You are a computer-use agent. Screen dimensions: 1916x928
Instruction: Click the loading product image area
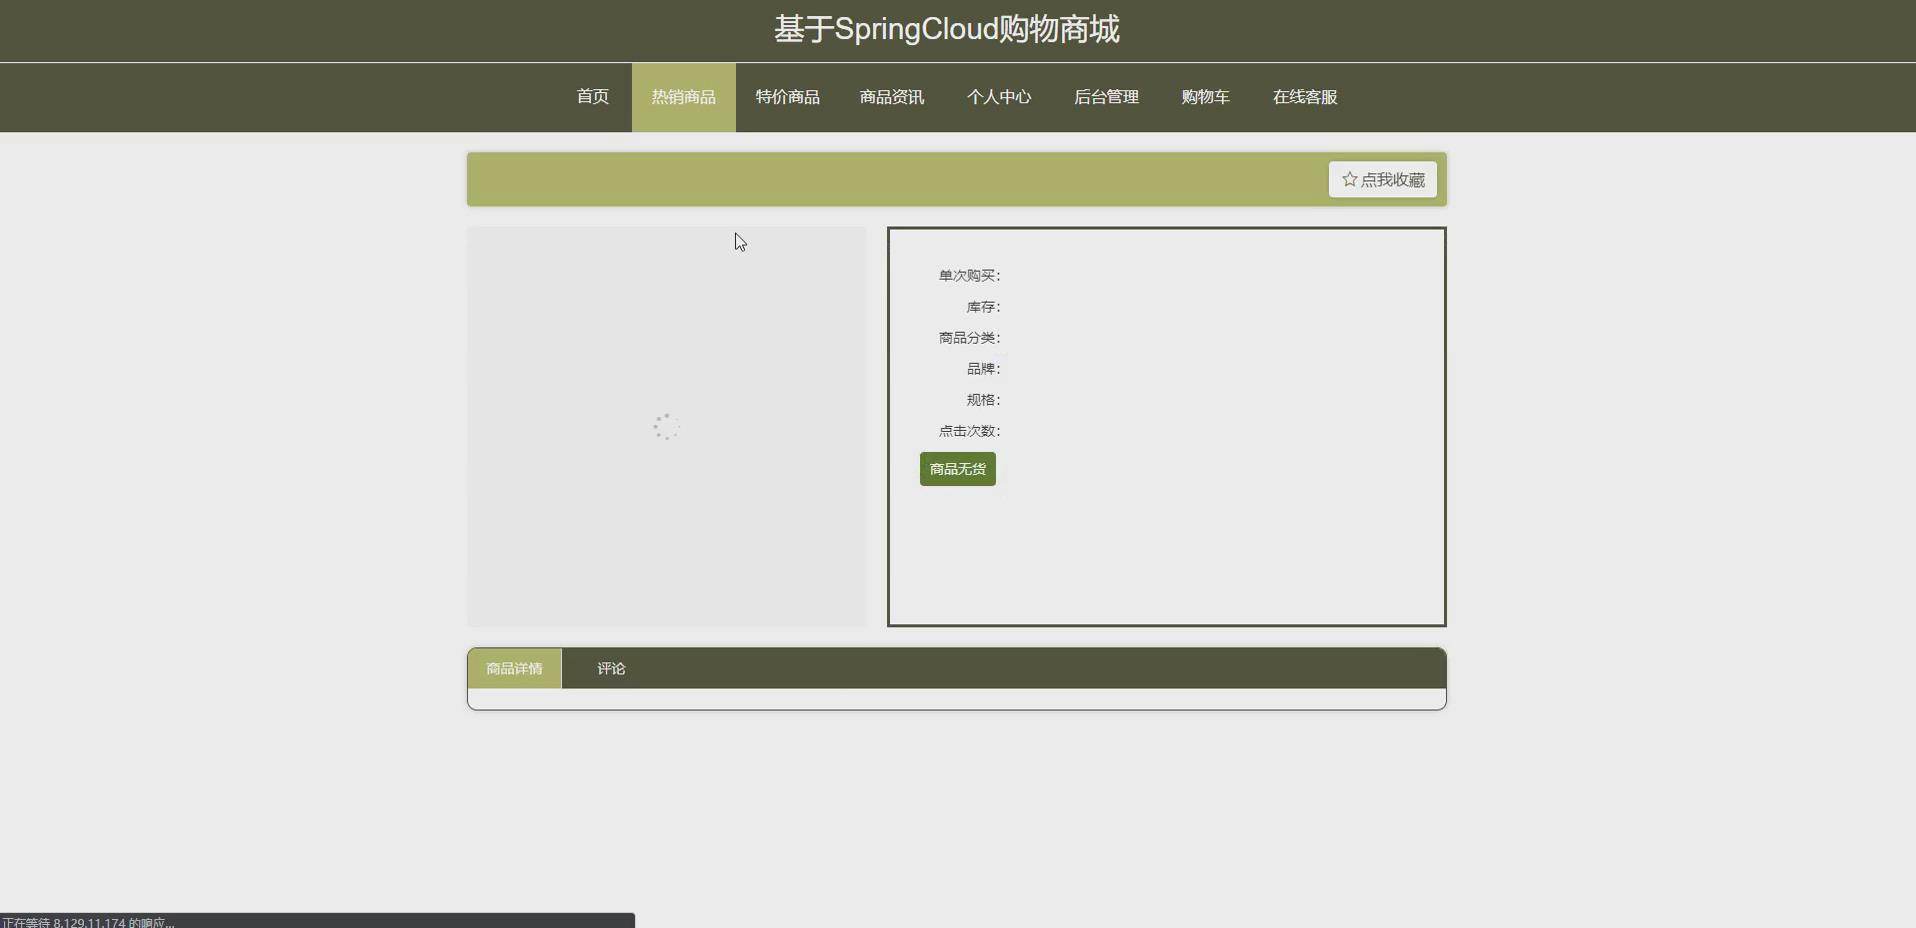coord(667,427)
